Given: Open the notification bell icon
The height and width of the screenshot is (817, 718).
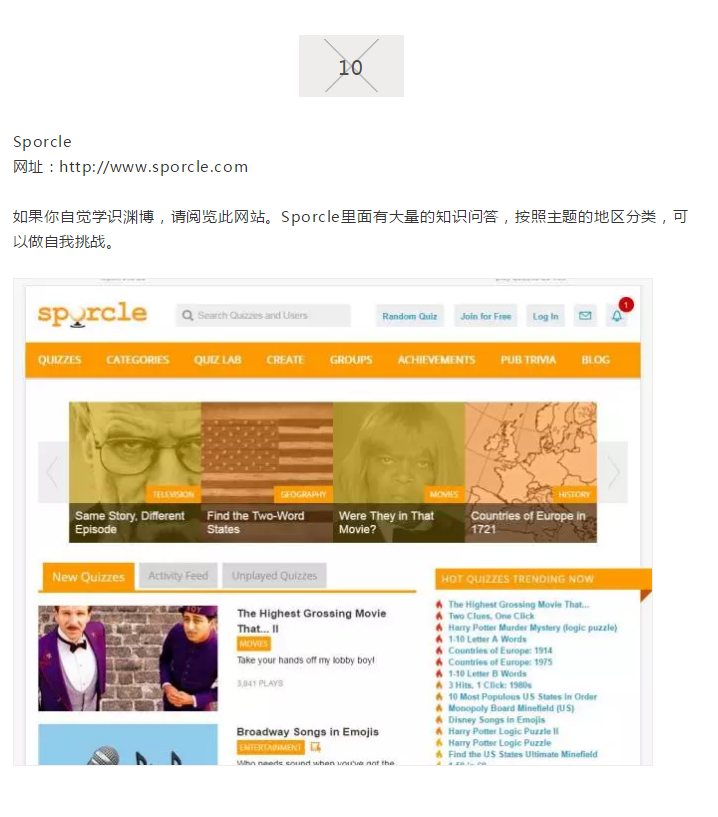Looking at the screenshot, I should pyautogui.click(x=616, y=316).
